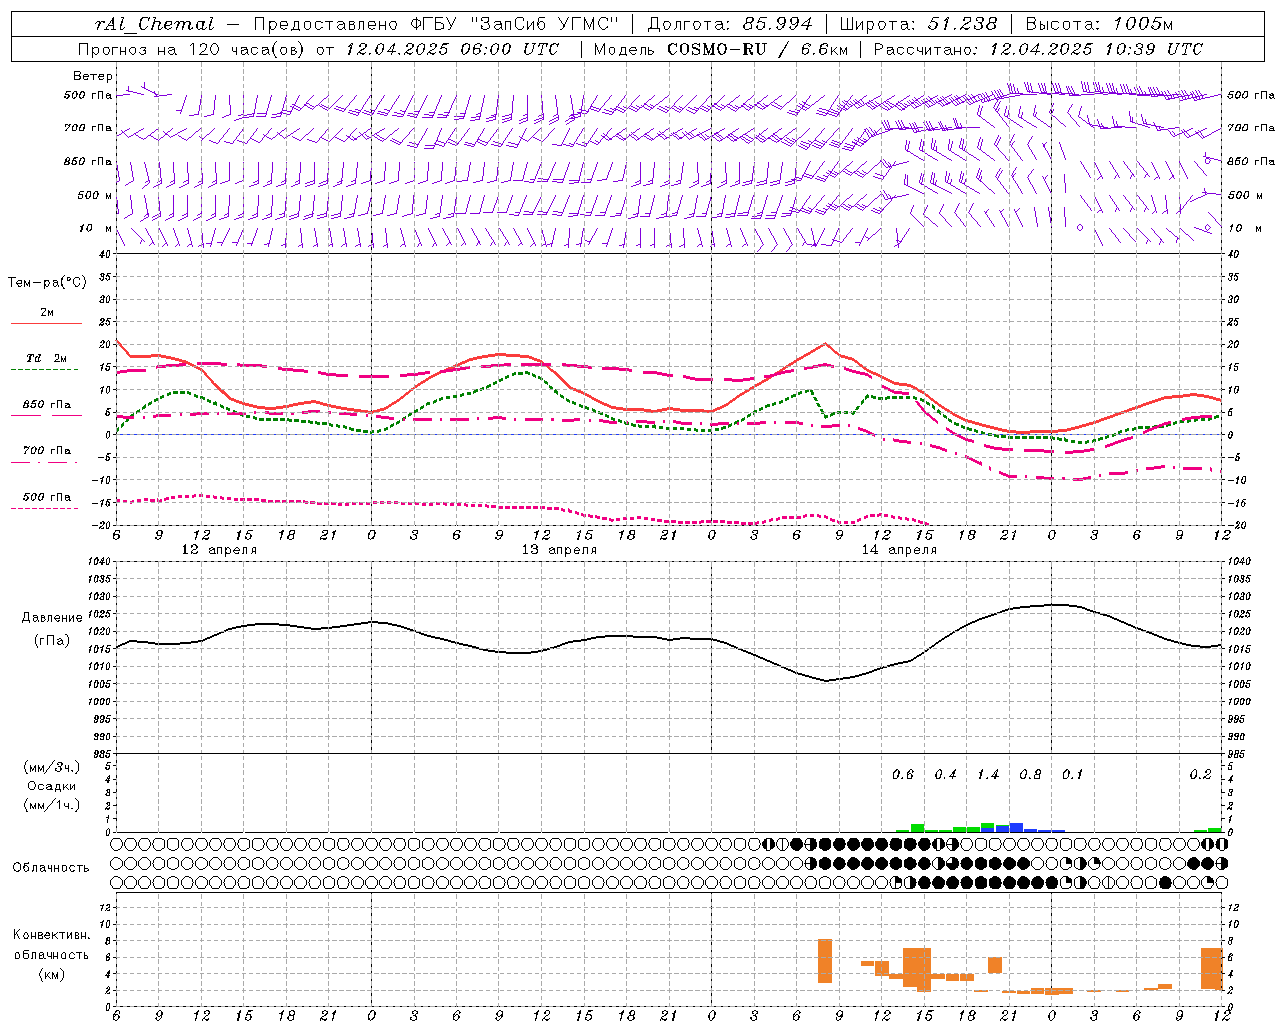This screenshot has width=1280, height=1024.
Task: Click the '(мм/3ч.)' precipitation unit label
Action: tap(51, 767)
